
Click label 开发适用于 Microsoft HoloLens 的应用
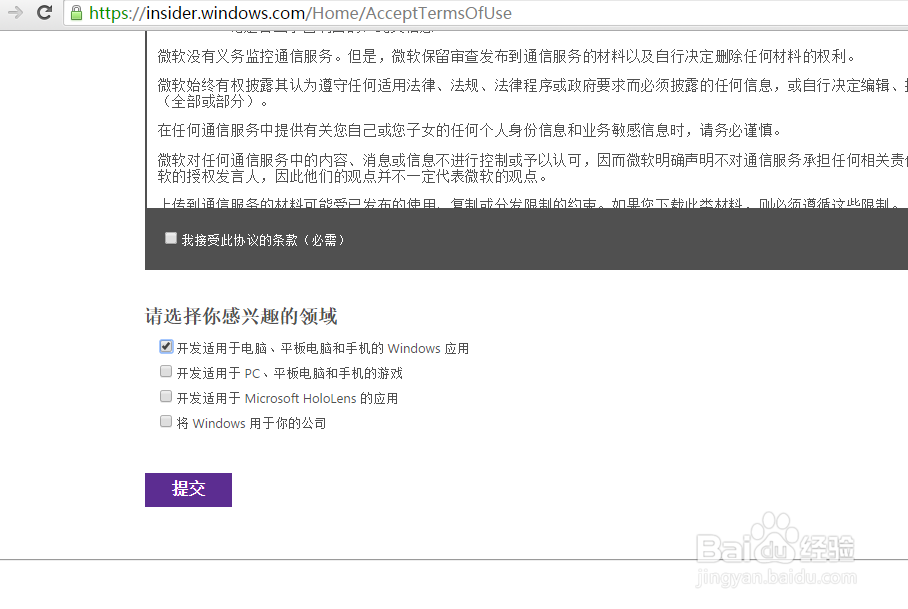287,398
